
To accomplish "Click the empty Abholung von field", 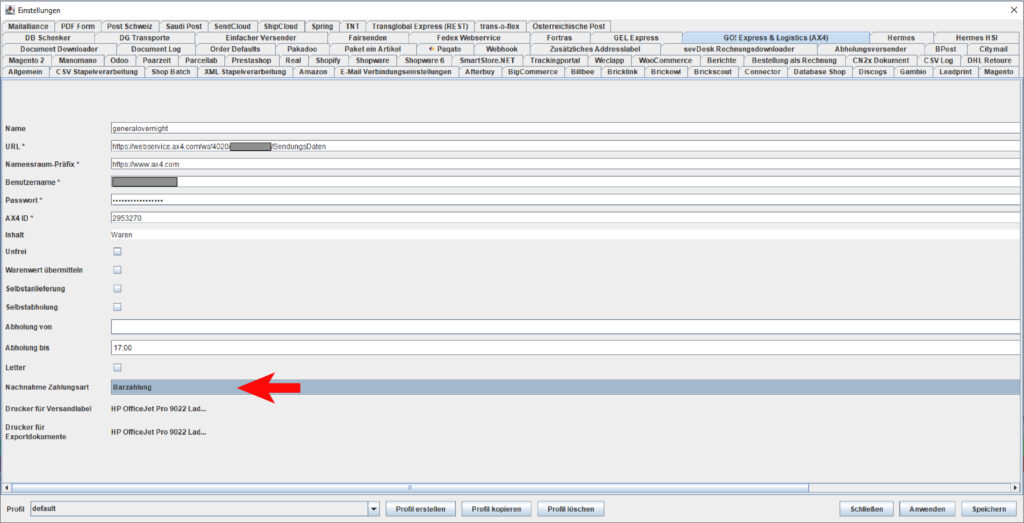I will tap(566, 326).
